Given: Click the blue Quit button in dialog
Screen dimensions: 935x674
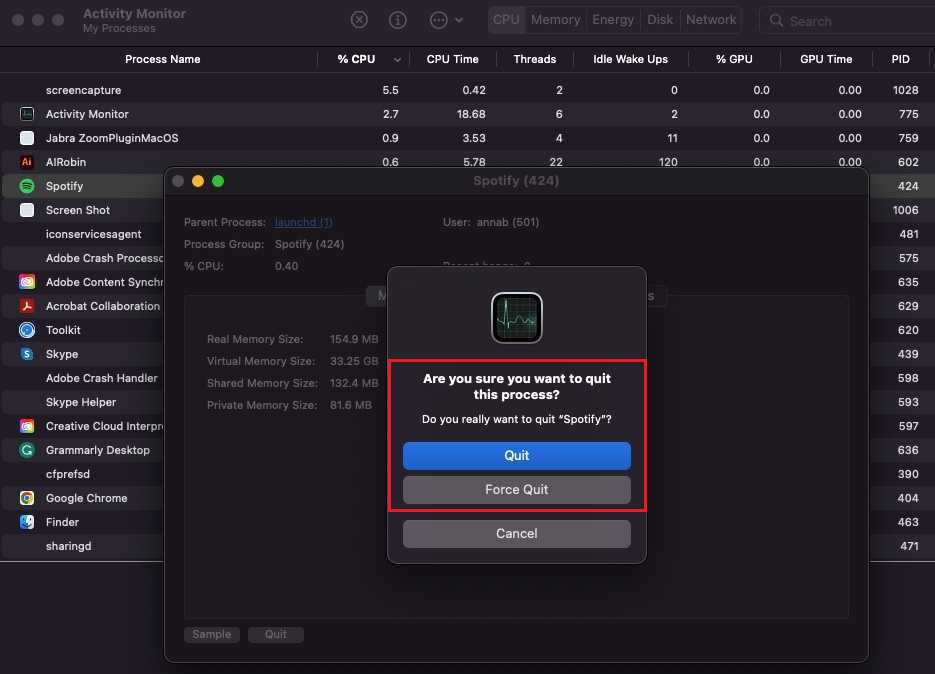Looking at the screenshot, I should click(516, 456).
